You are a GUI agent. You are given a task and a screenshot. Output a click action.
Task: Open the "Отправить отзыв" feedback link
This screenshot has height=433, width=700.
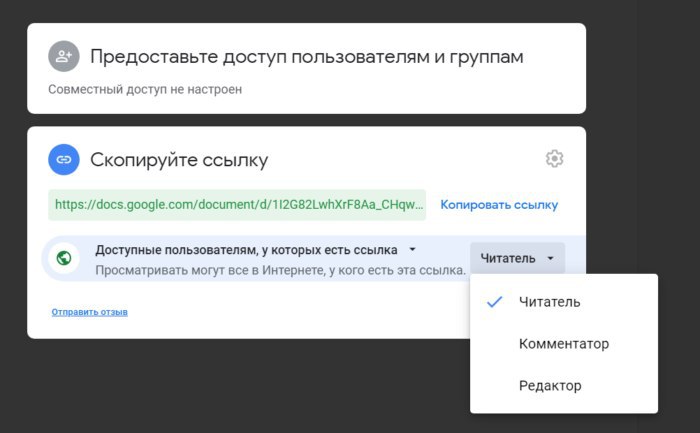90,312
